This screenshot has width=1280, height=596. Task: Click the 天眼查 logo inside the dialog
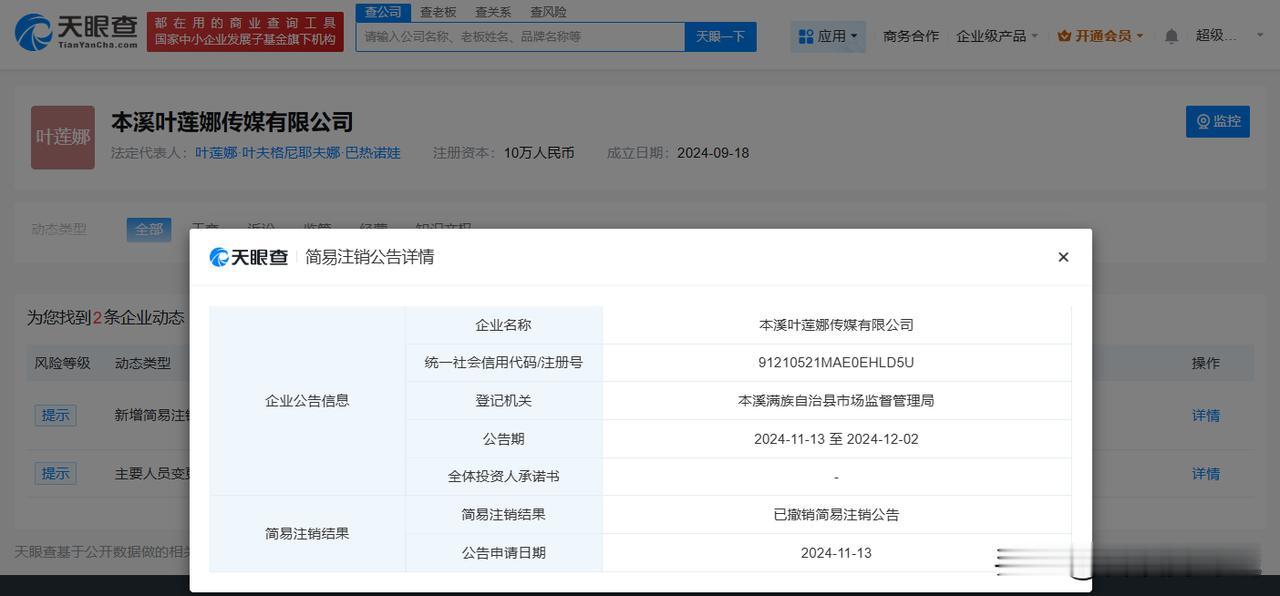[249, 257]
